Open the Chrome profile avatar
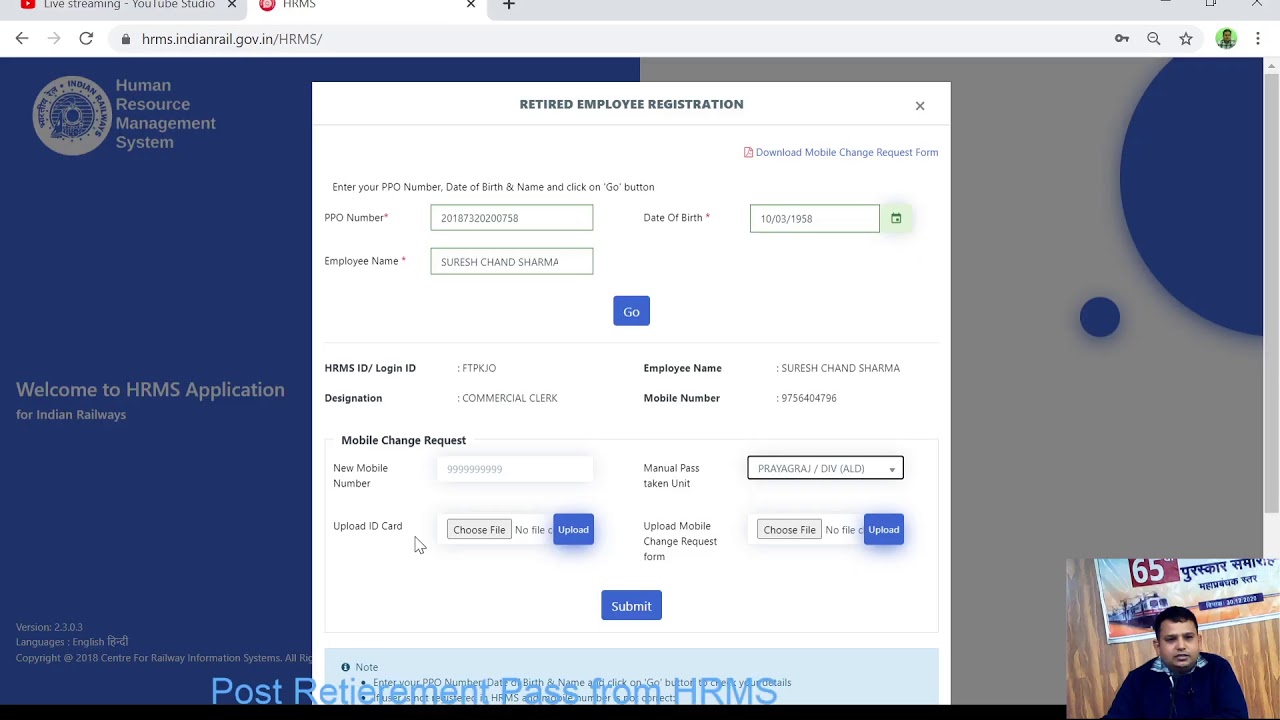 click(x=1226, y=39)
